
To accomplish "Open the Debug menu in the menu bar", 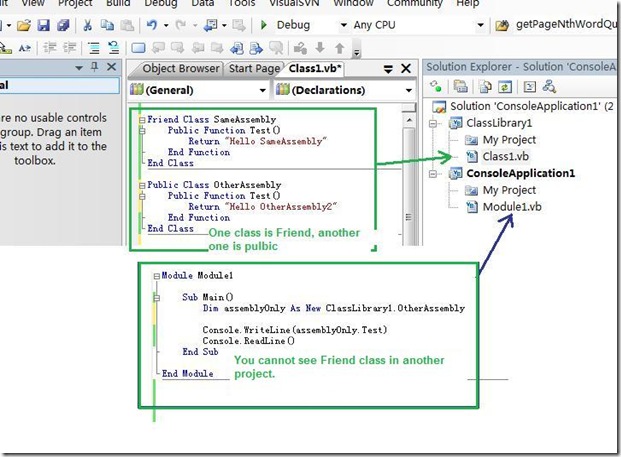I will tap(161, 3).
